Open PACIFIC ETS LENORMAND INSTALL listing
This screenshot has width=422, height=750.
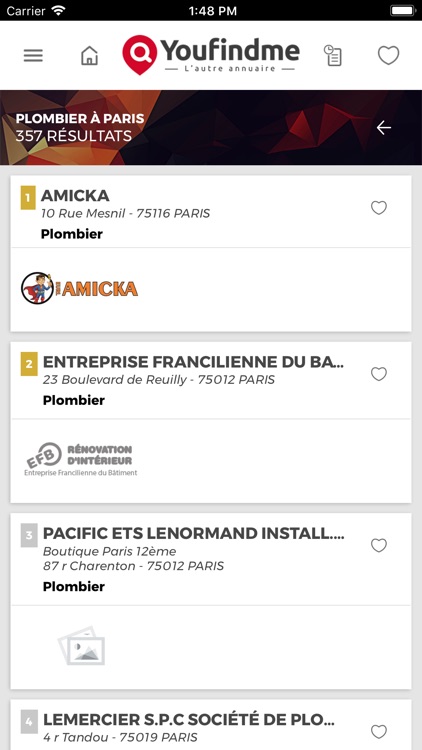pos(193,533)
